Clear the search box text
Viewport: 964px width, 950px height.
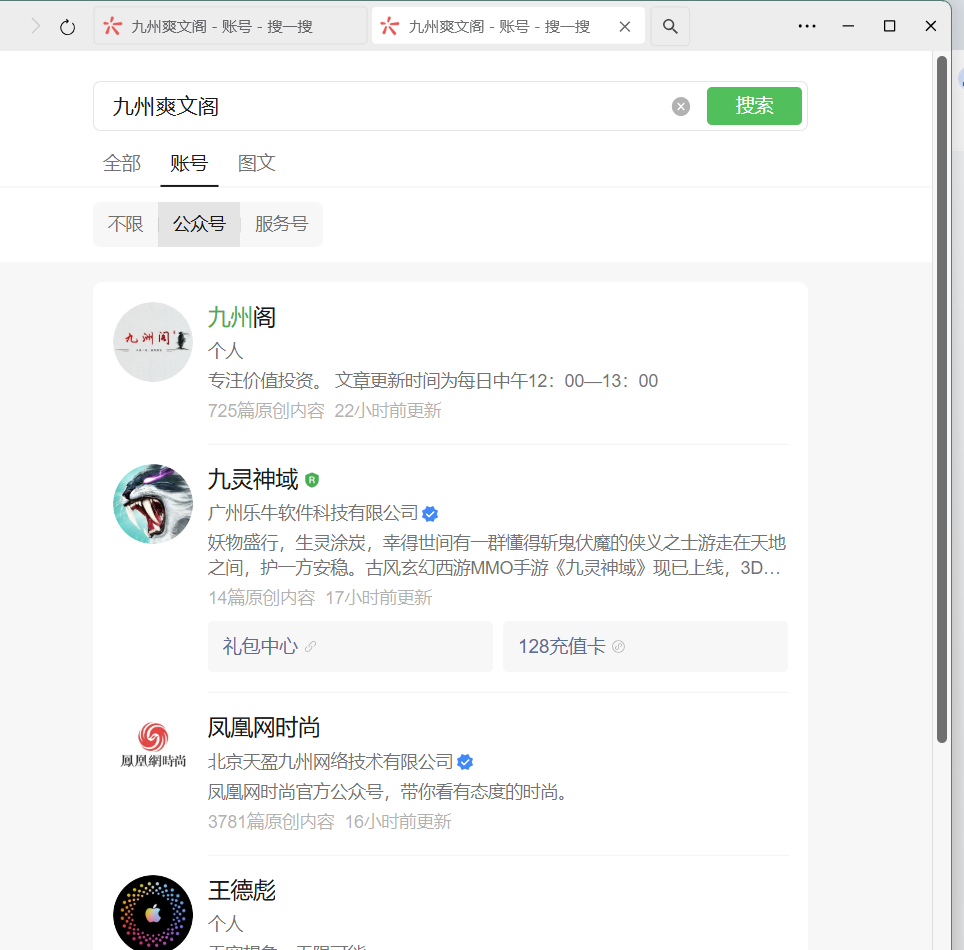681,106
